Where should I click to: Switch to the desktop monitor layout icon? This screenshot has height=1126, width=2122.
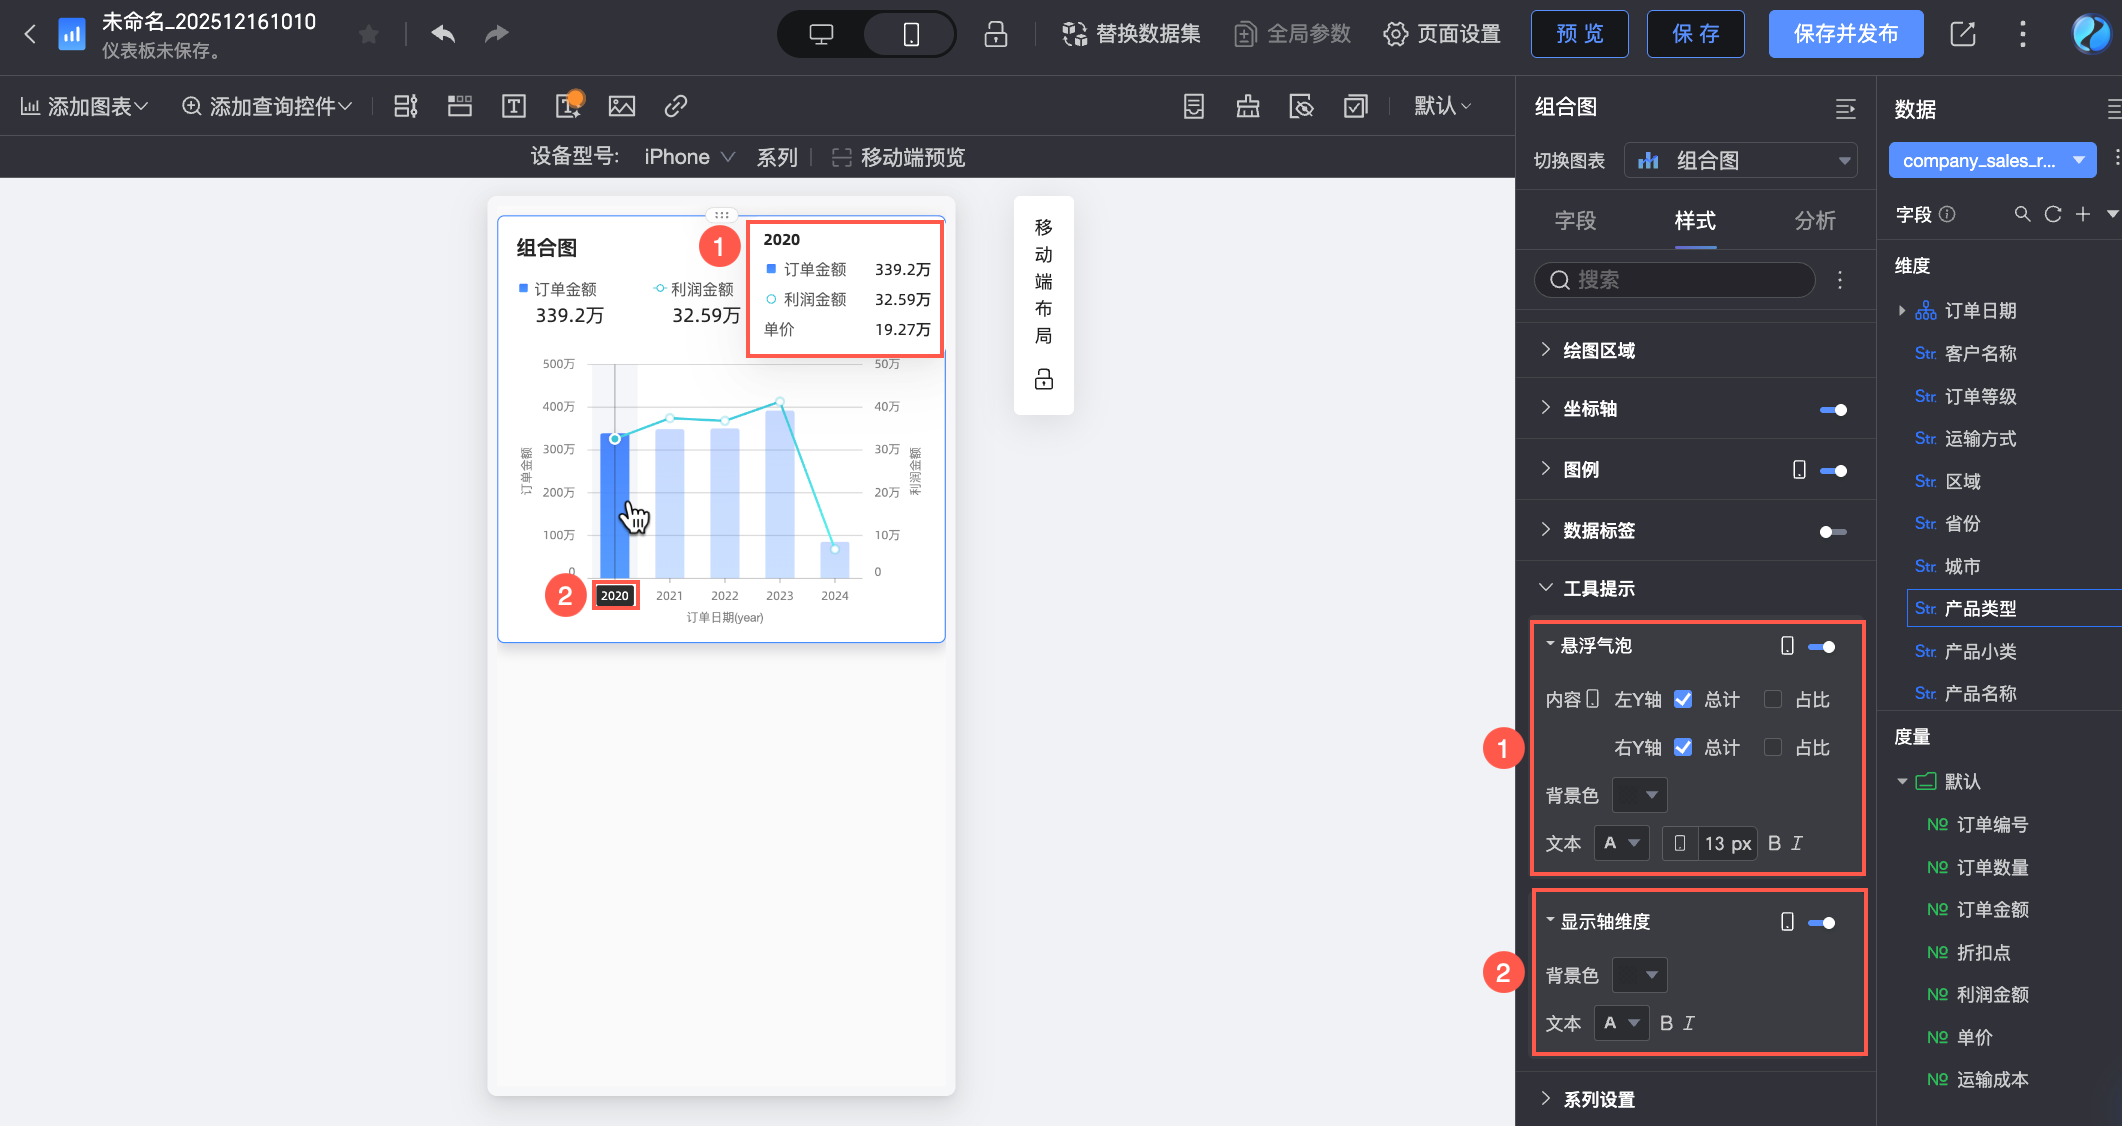(821, 34)
